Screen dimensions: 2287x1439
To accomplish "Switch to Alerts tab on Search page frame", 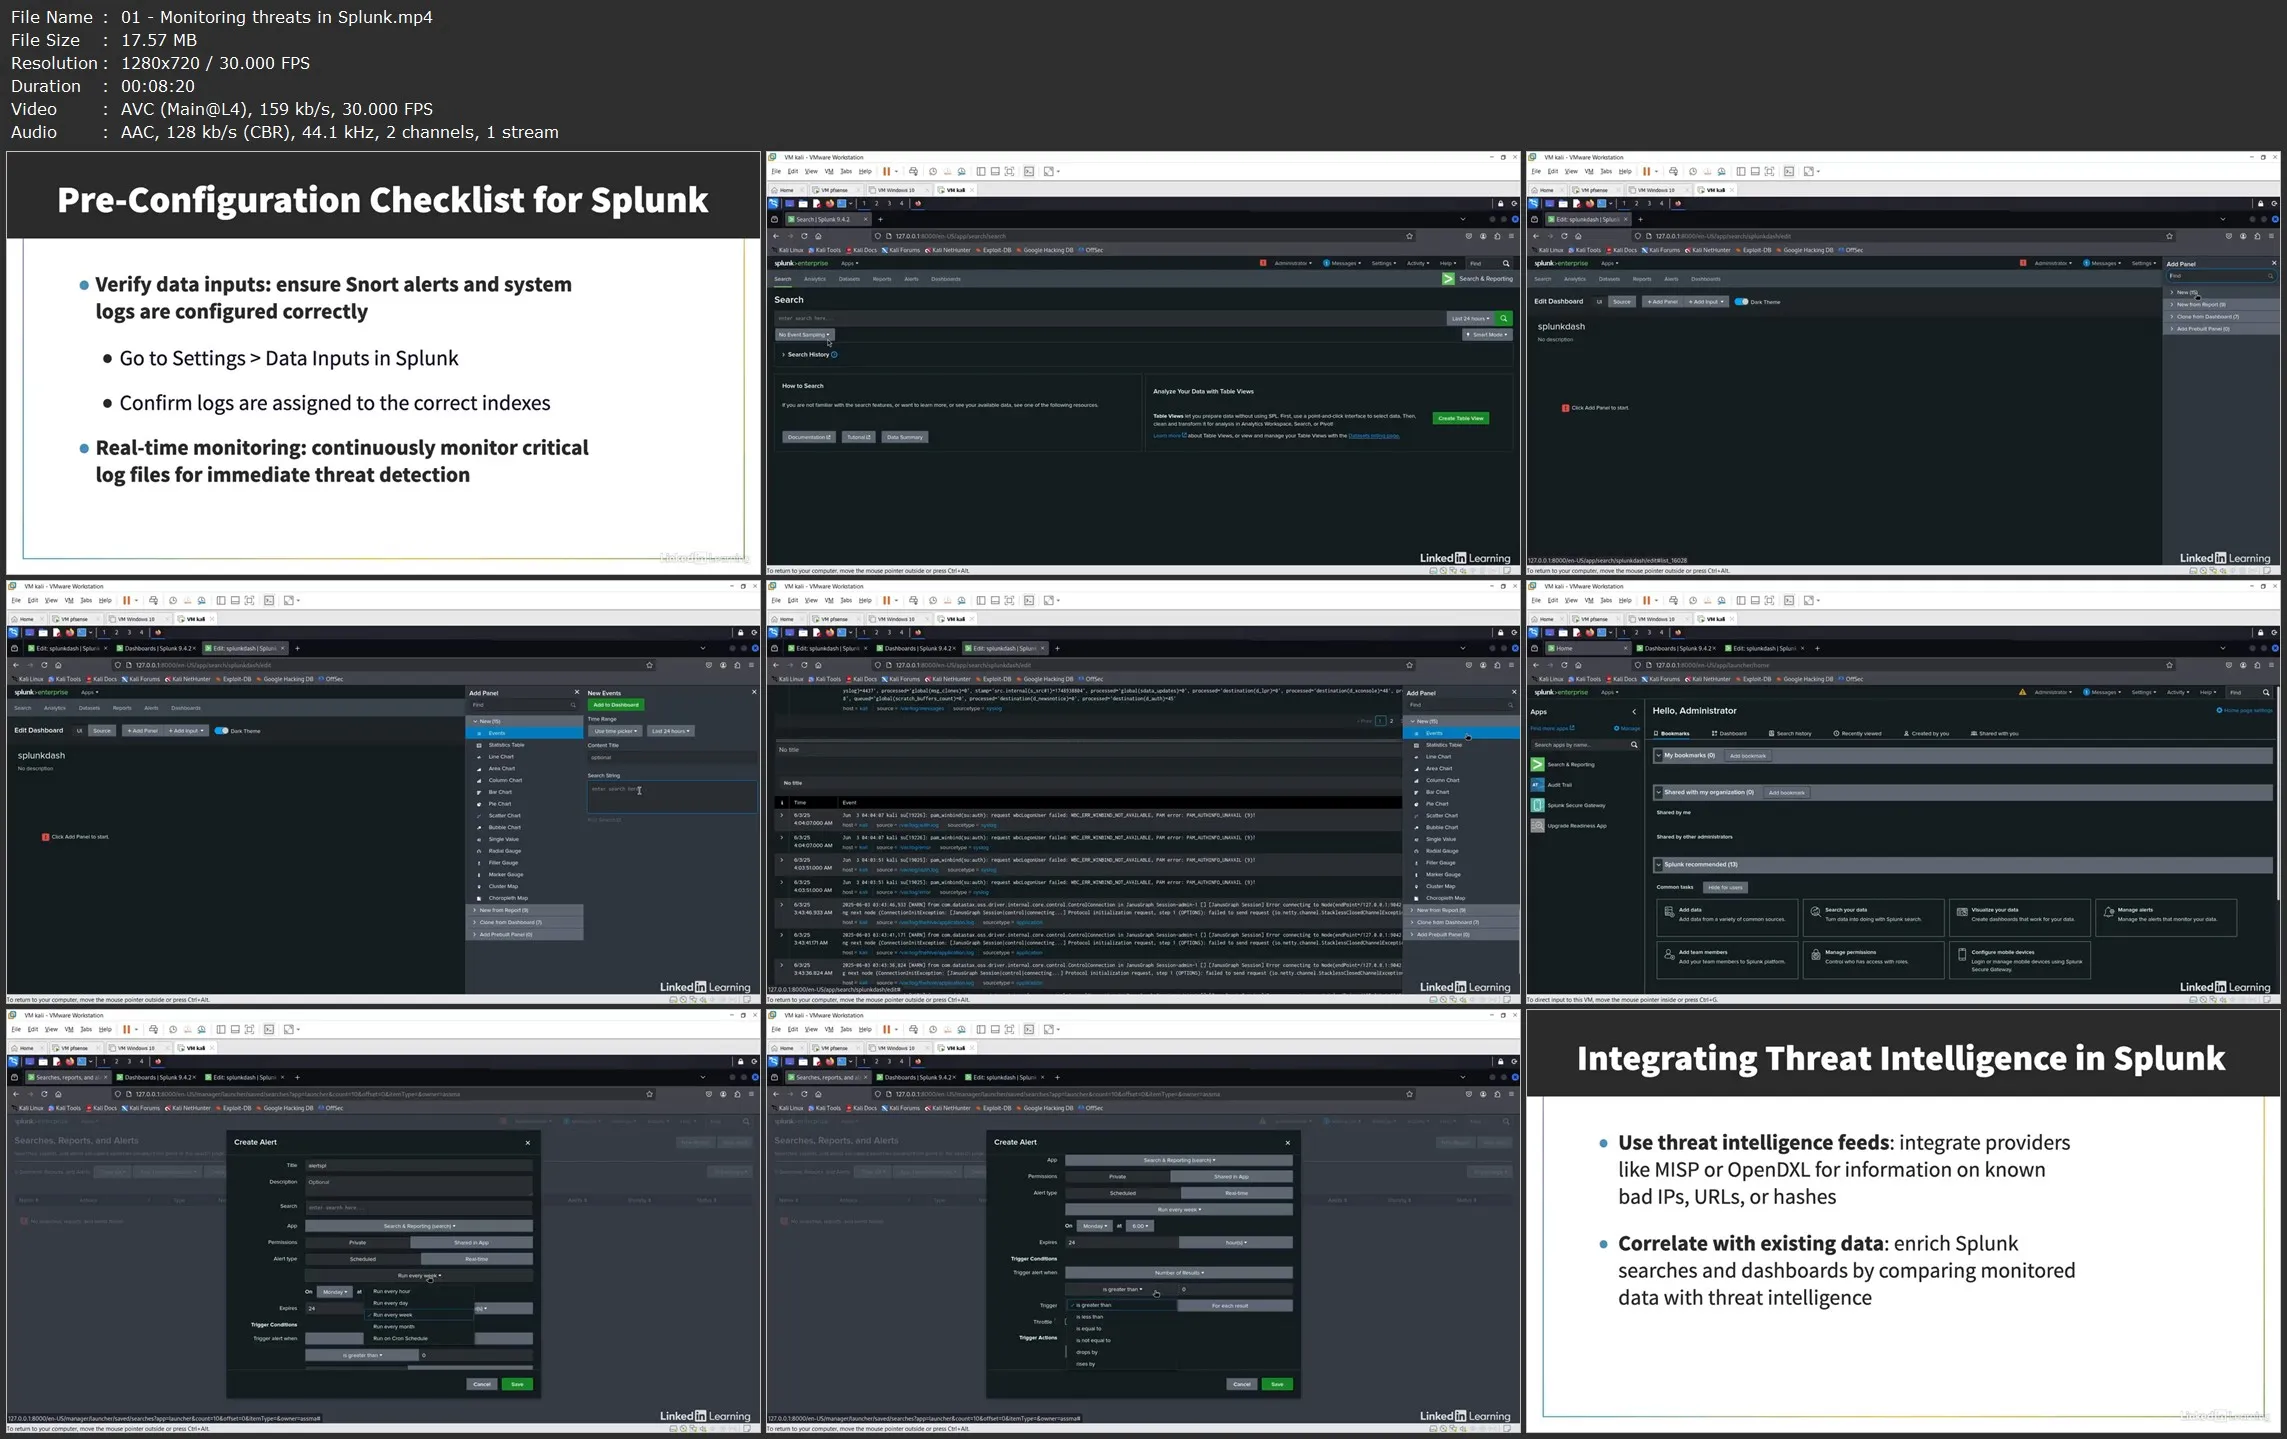I will 911,279.
